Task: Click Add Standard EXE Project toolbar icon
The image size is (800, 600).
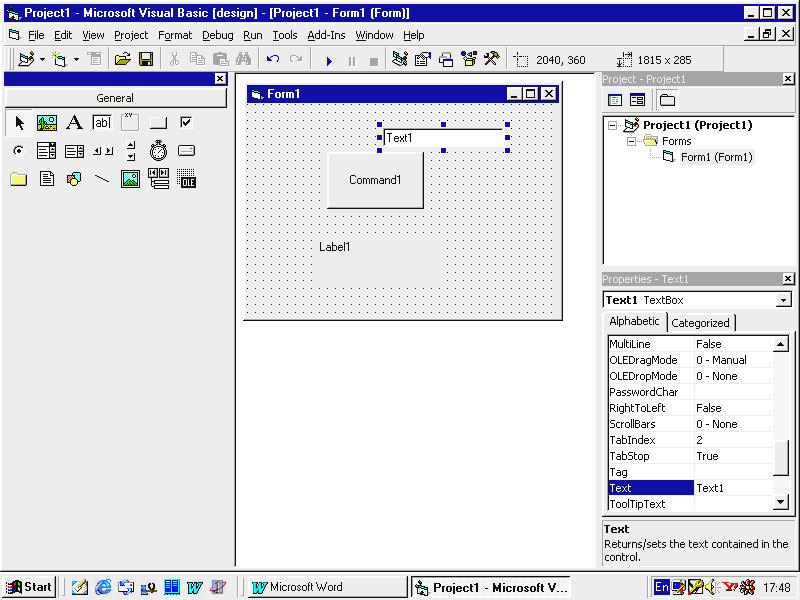Action: 27,60
